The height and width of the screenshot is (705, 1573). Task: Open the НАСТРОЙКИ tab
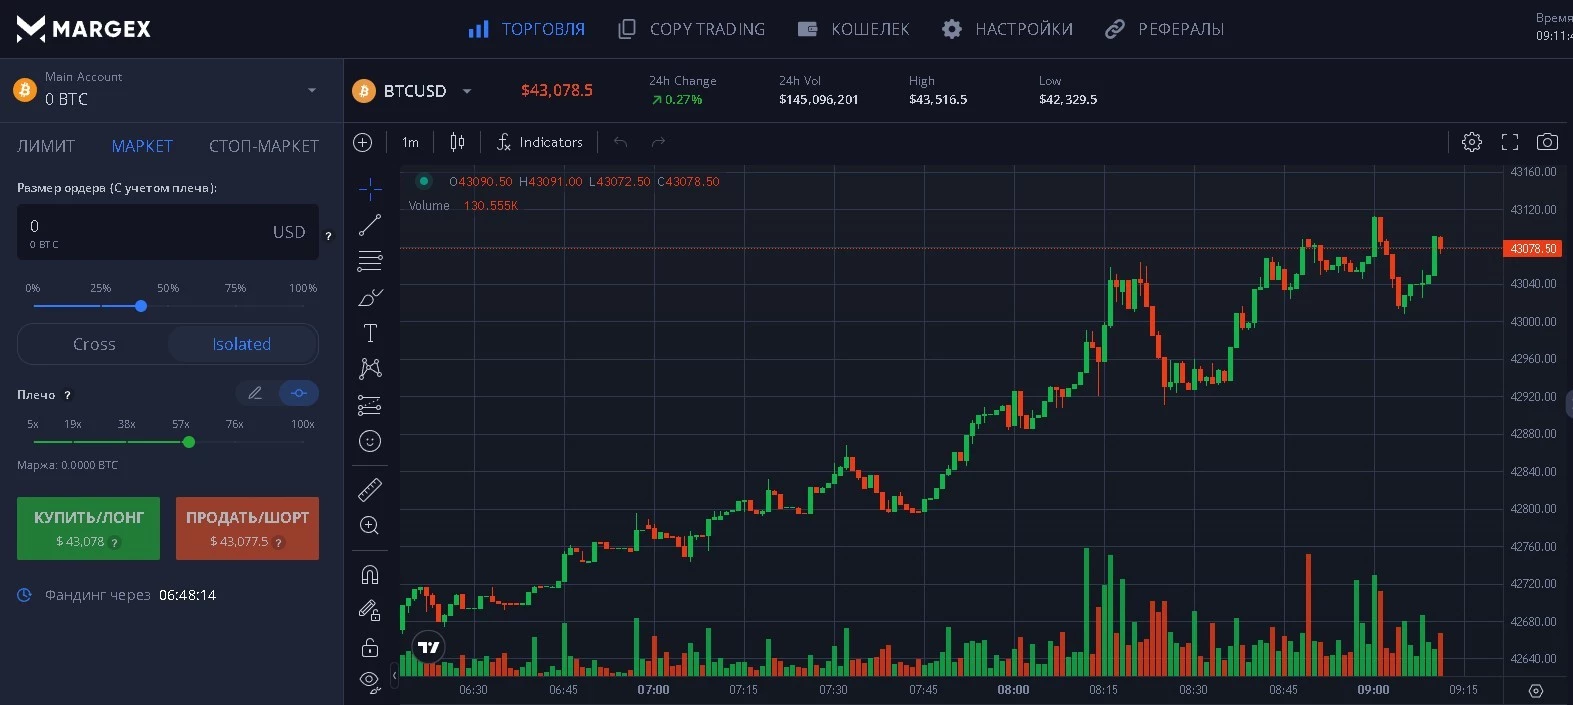click(1007, 29)
